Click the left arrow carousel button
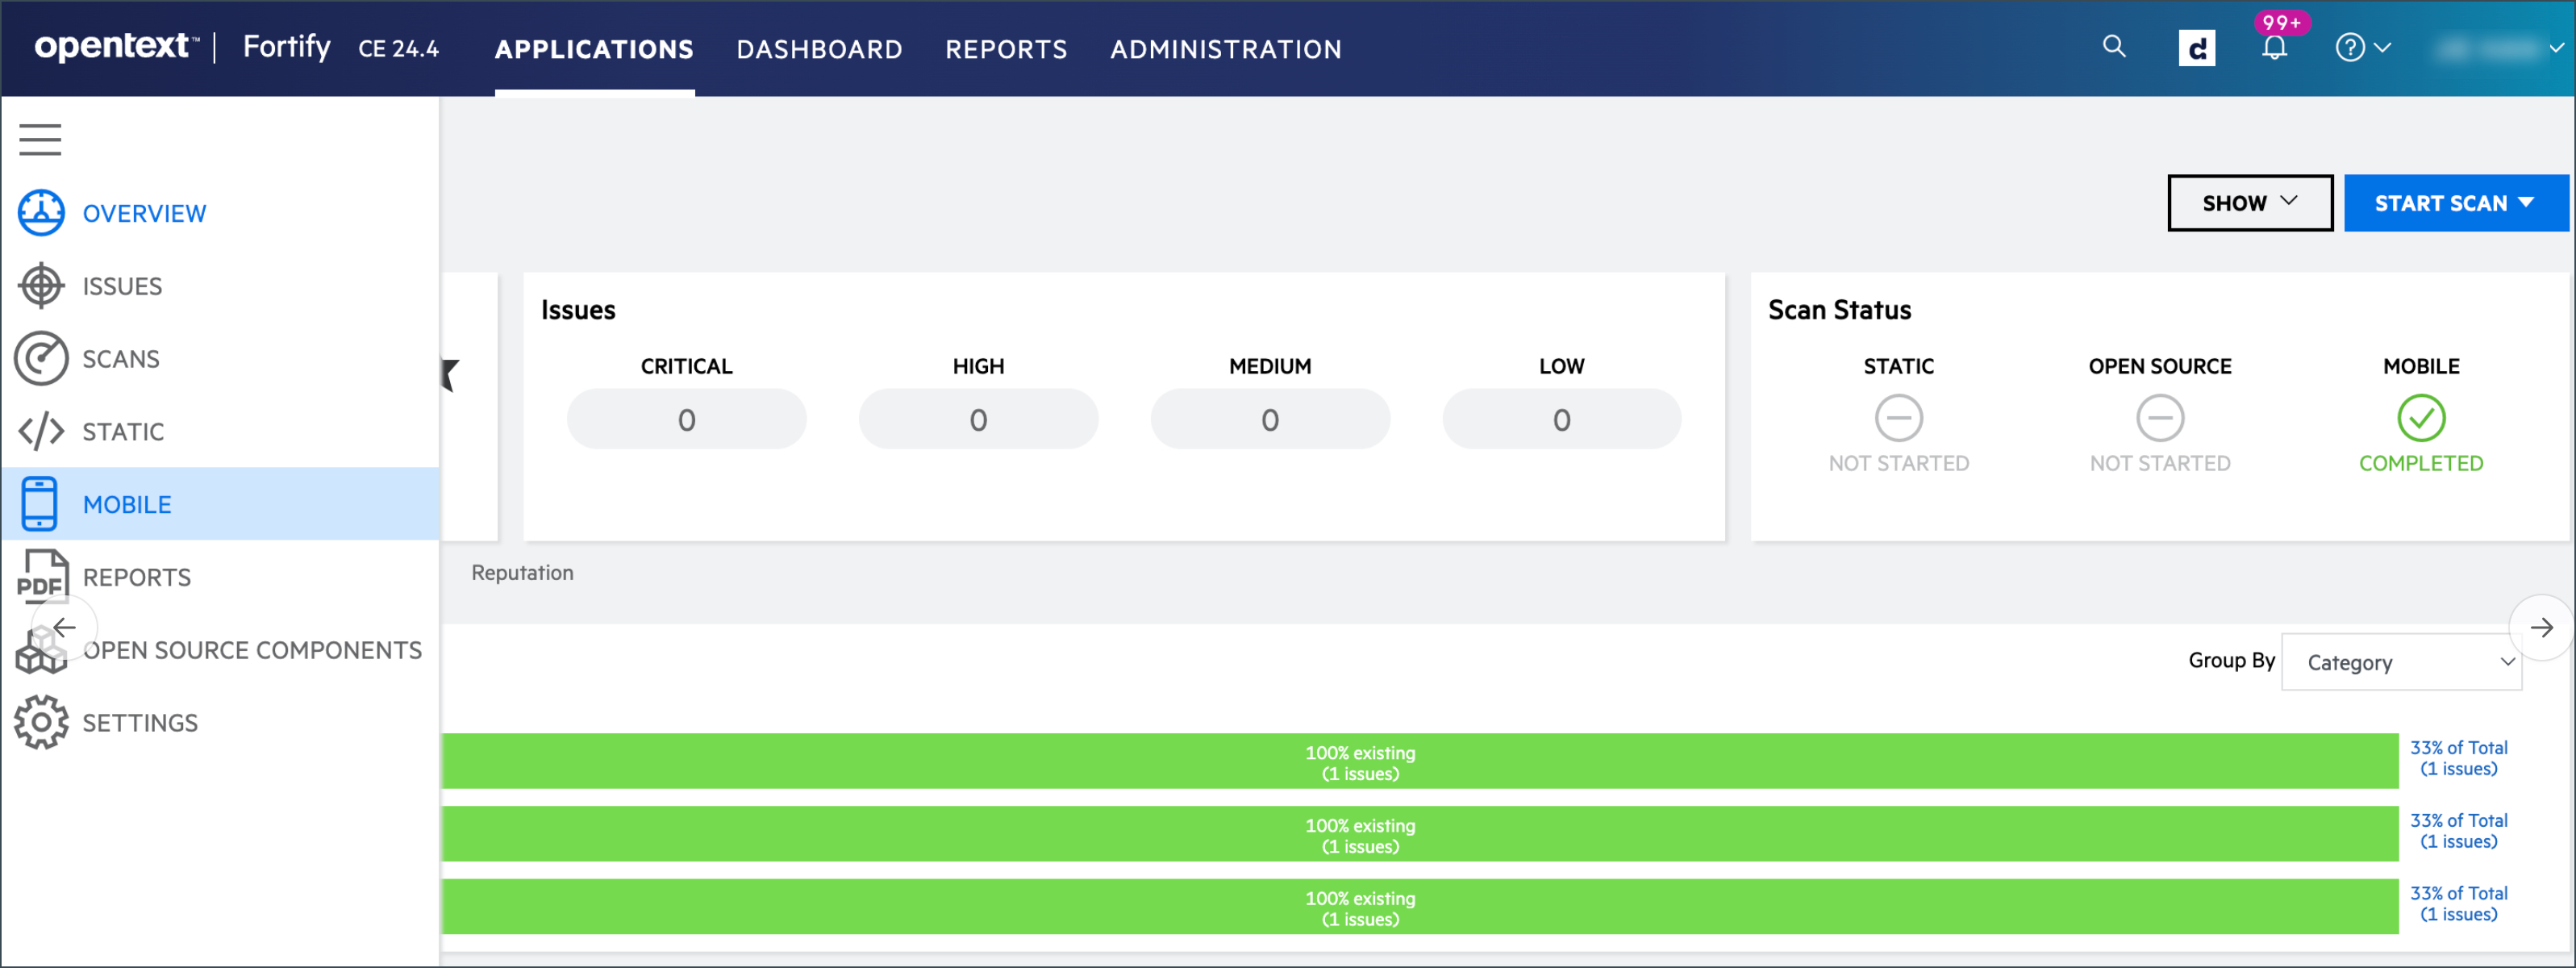This screenshot has height=968, width=2576. click(x=65, y=627)
